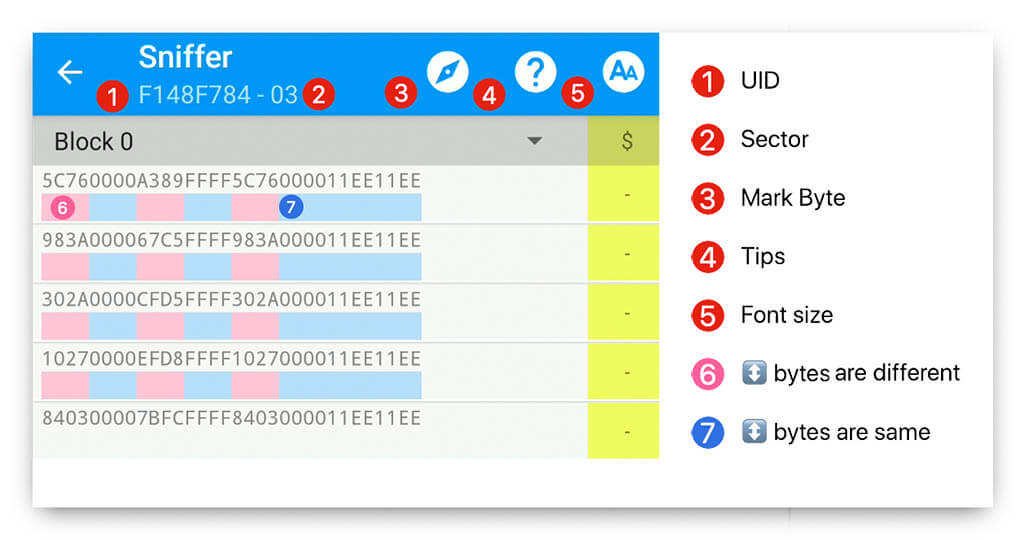Select hex row 840300007BFCFFFF8403000011EE11EE
The image size is (1024, 540).
coord(231,418)
